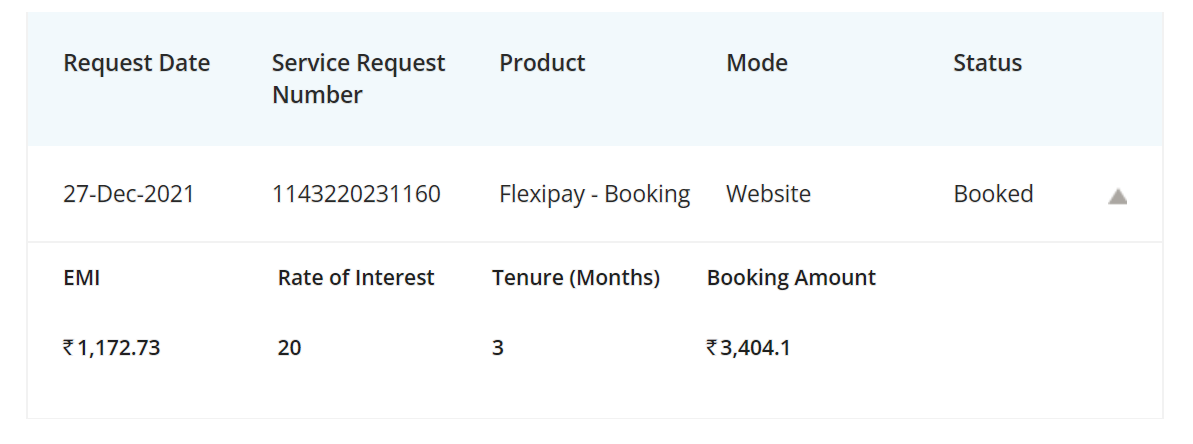This screenshot has height=444, width=1193.
Task: Click the EMI value ₹1,172.73
Action: [112, 348]
